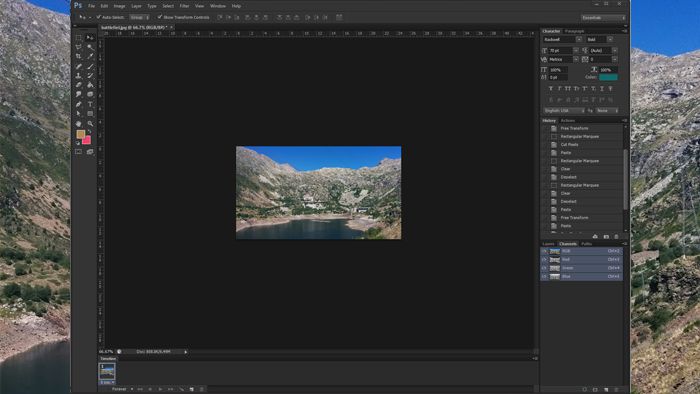Image resolution: width=700 pixels, height=394 pixels.
Task: Select the Move tool in toolbox
Action: click(90, 38)
